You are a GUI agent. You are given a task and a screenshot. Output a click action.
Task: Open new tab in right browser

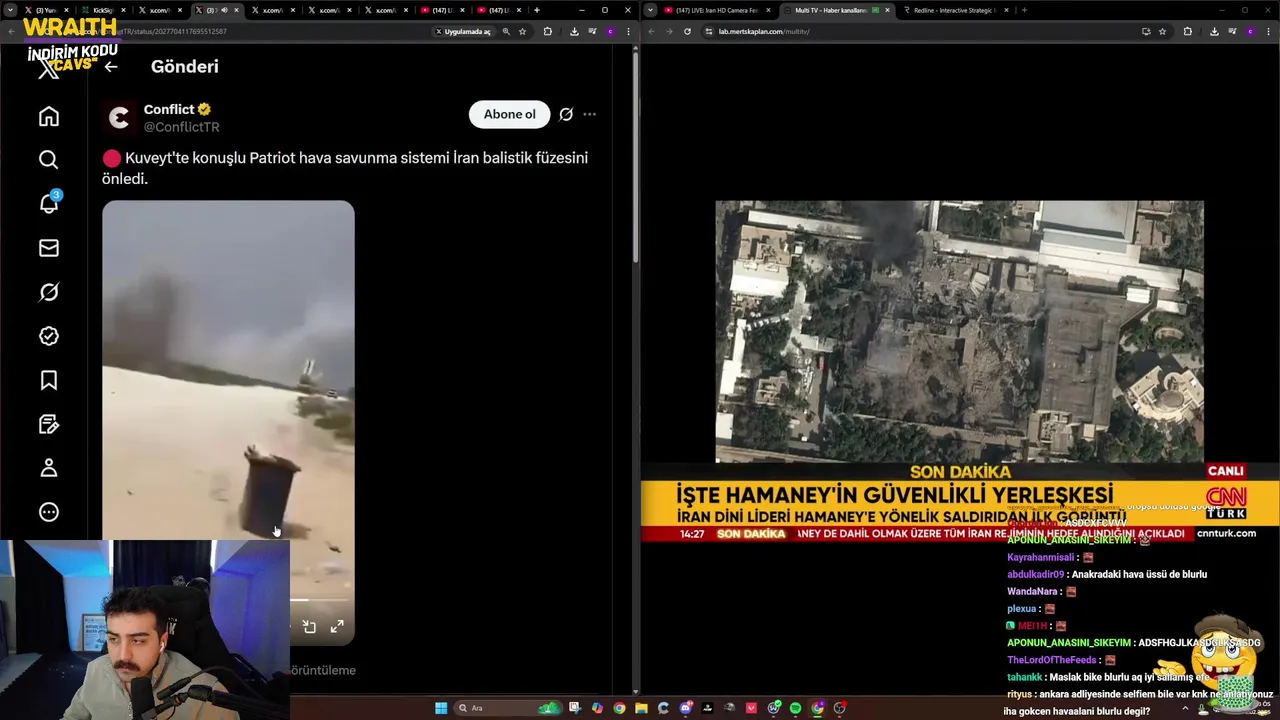pyautogui.click(x=1024, y=10)
